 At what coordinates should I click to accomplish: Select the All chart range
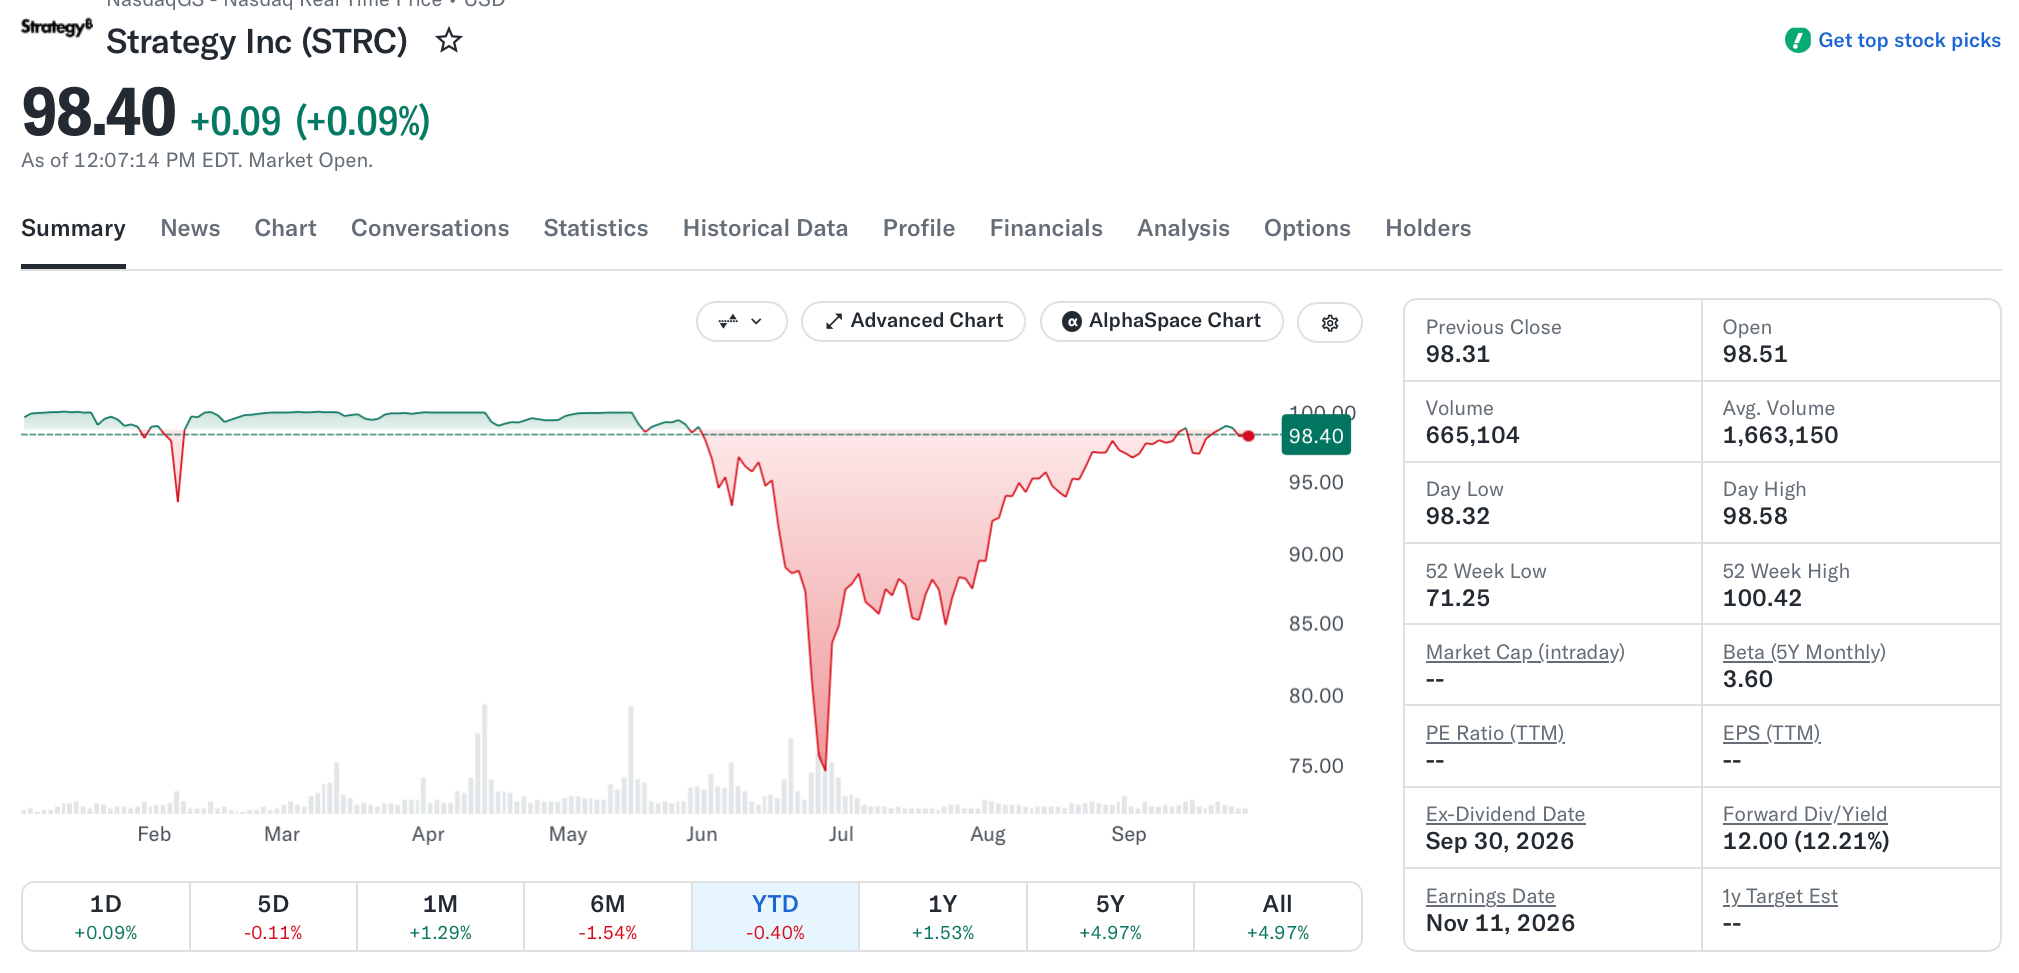point(1277,916)
